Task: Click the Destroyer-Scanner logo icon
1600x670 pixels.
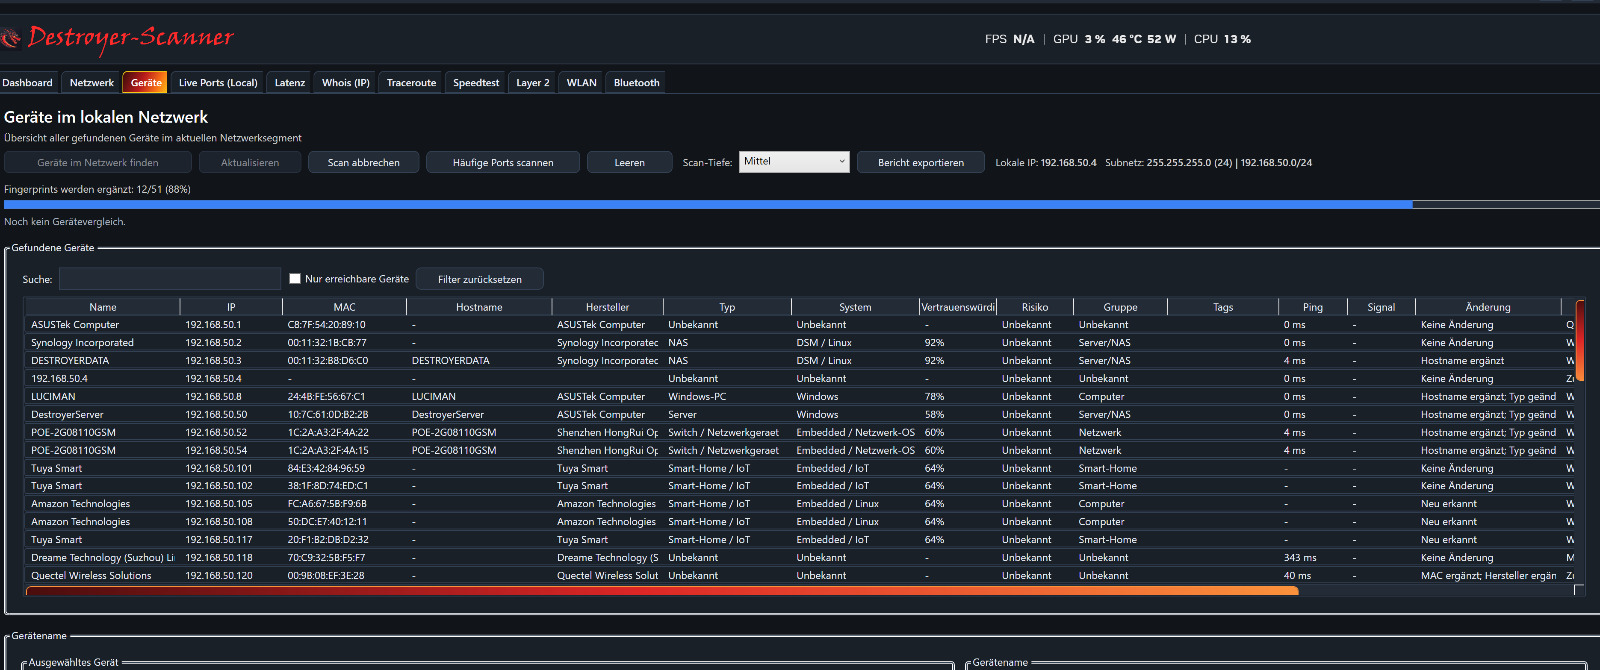Action: (x=10, y=38)
